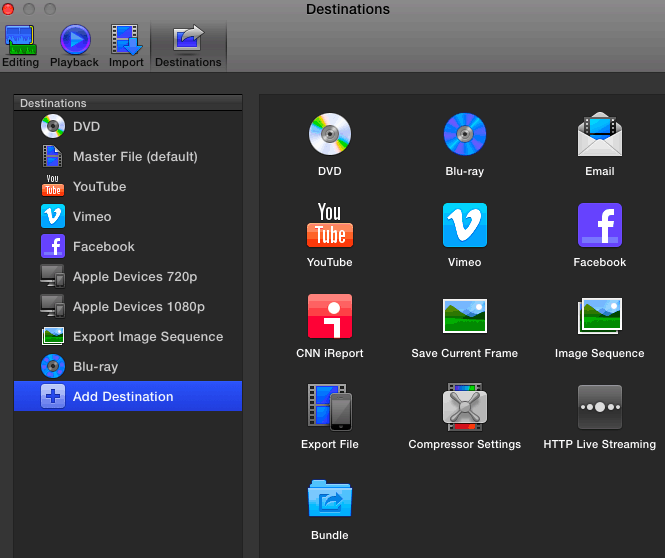This screenshot has height=558, width=665.
Task: Click the Email envelope icon
Action: click(600, 134)
